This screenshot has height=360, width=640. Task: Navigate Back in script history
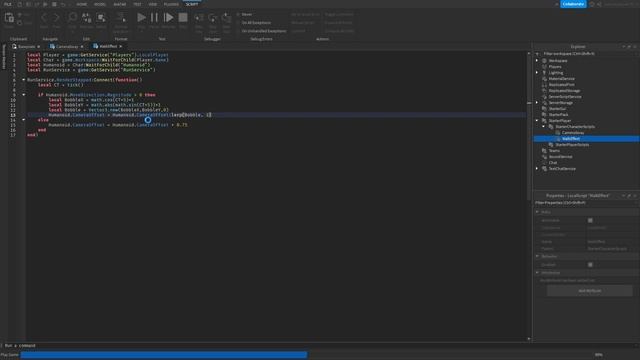[x=44, y=18]
